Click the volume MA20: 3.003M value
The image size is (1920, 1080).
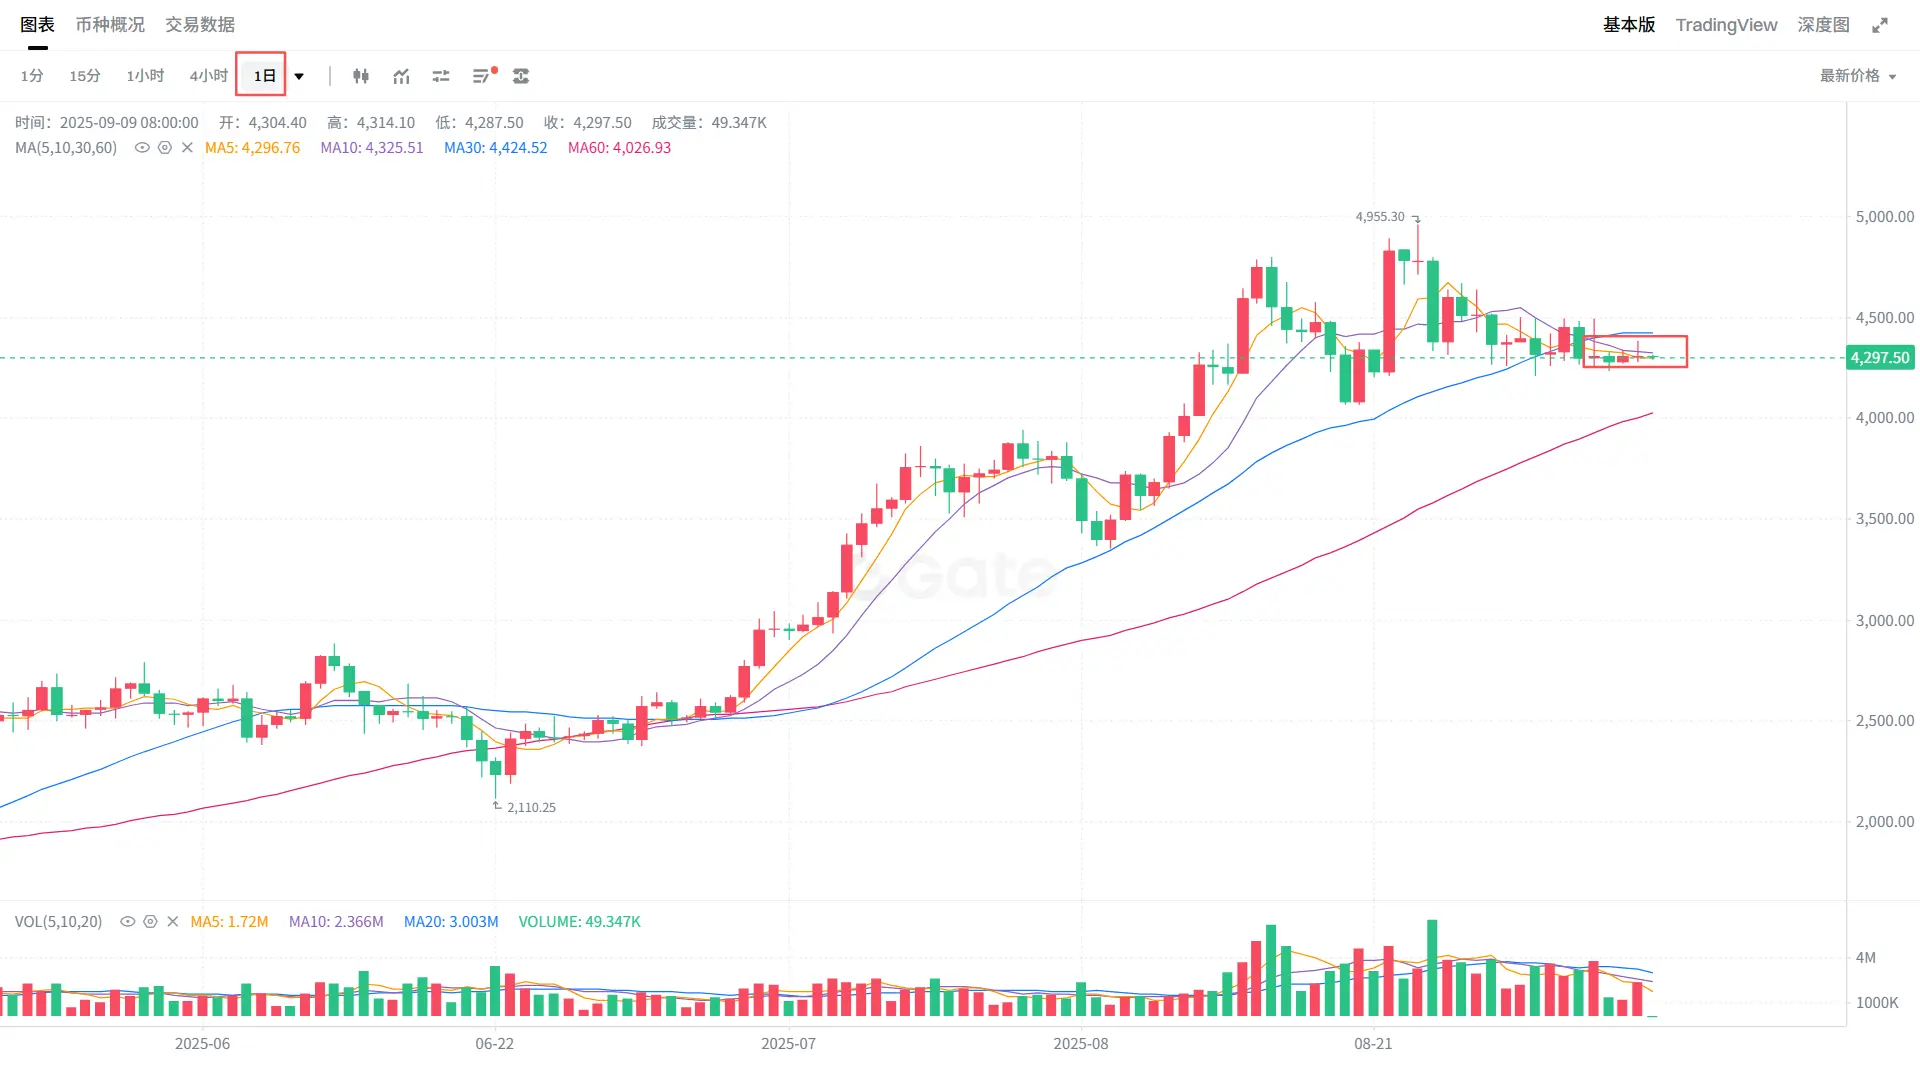[x=451, y=922]
